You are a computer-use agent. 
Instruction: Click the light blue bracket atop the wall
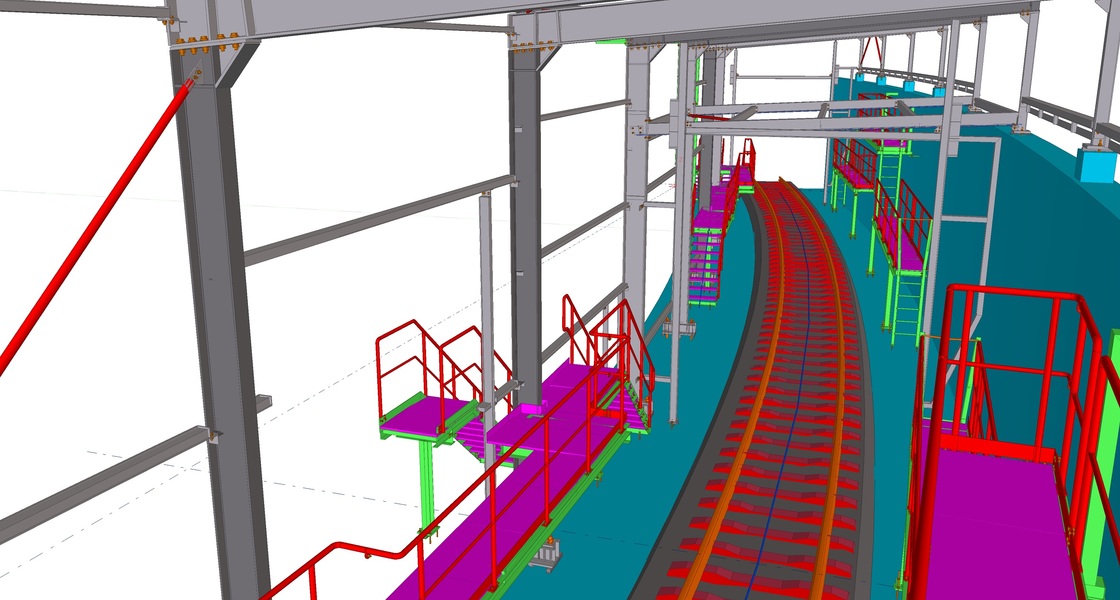pyautogui.click(x=1096, y=162)
